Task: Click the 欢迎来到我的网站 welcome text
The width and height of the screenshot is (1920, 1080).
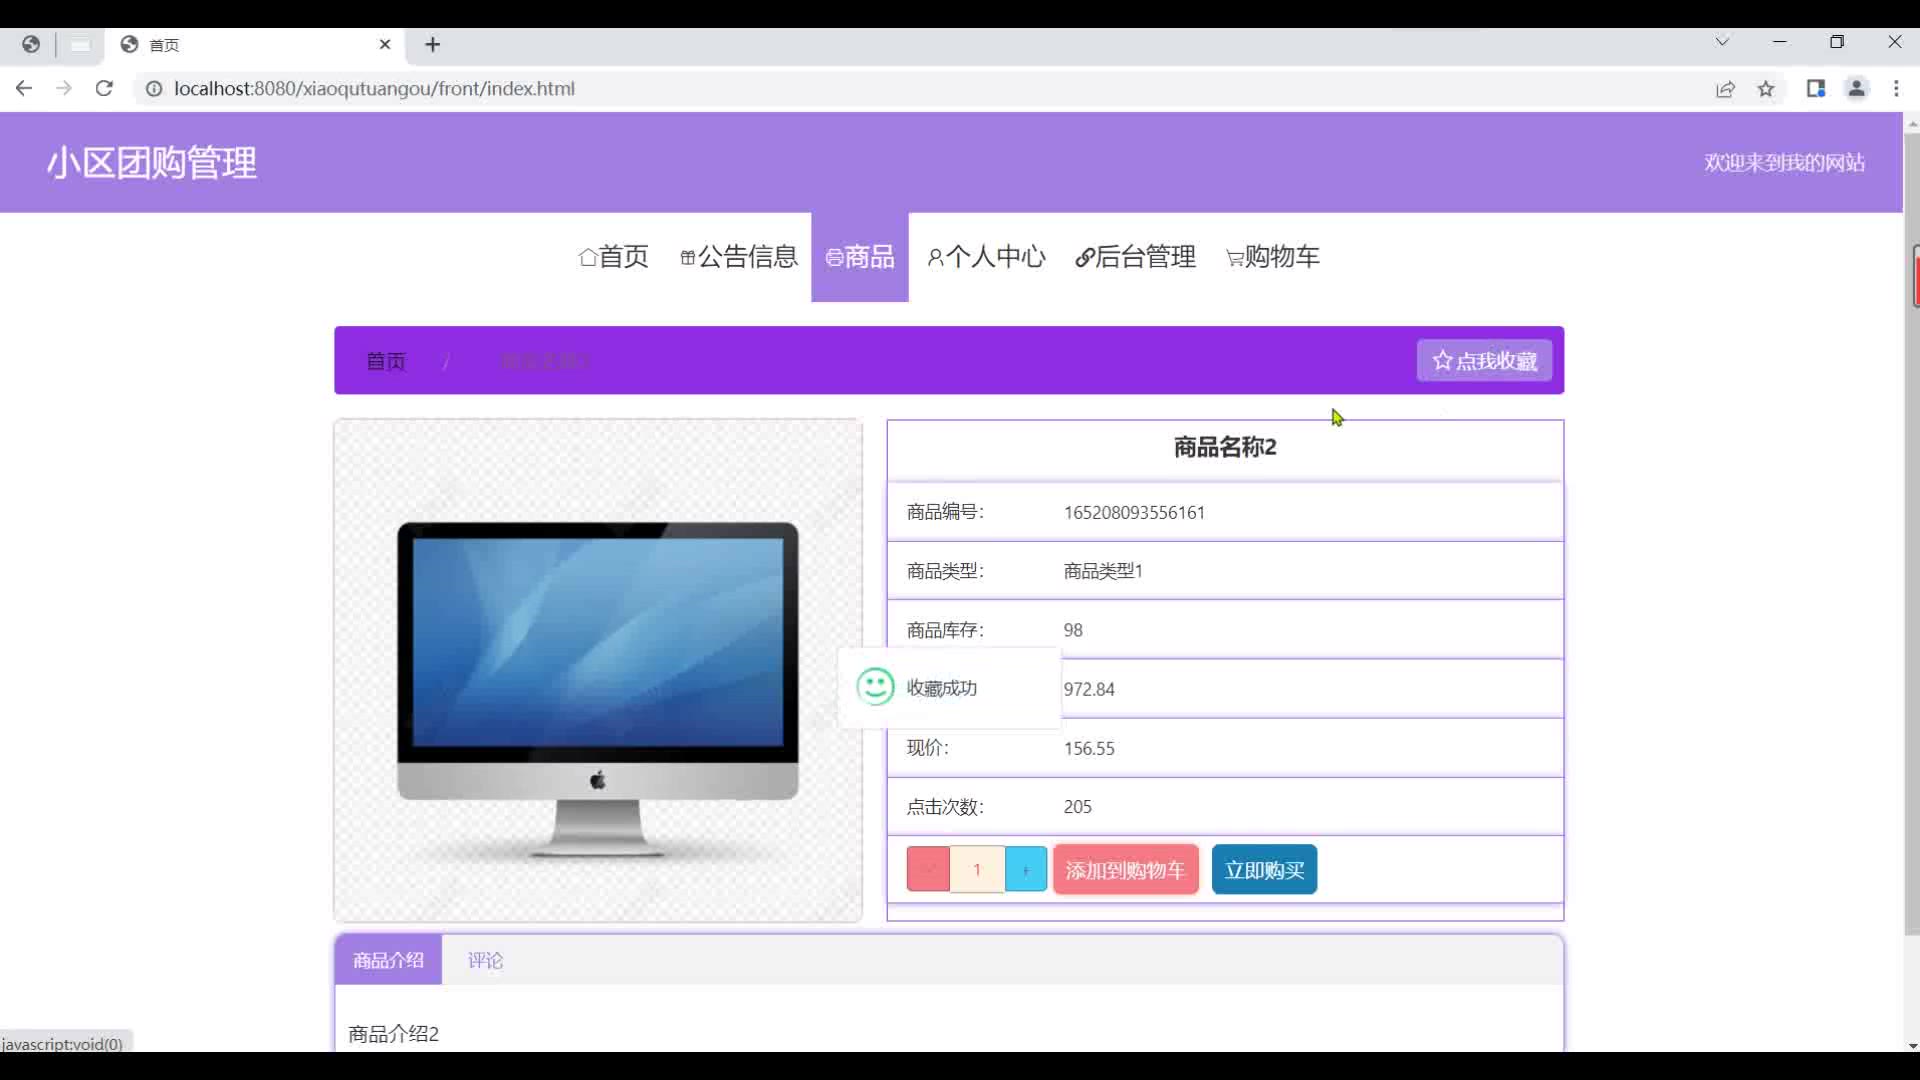Action: (1784, 162)
